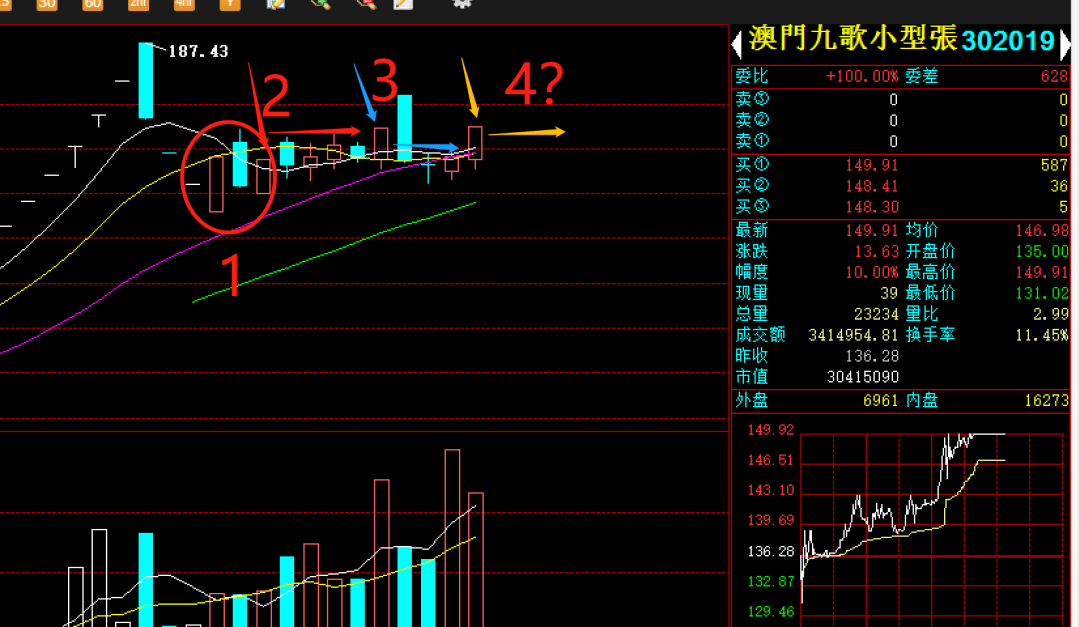Click the 最新 latest price 149.91

(871, 231)
